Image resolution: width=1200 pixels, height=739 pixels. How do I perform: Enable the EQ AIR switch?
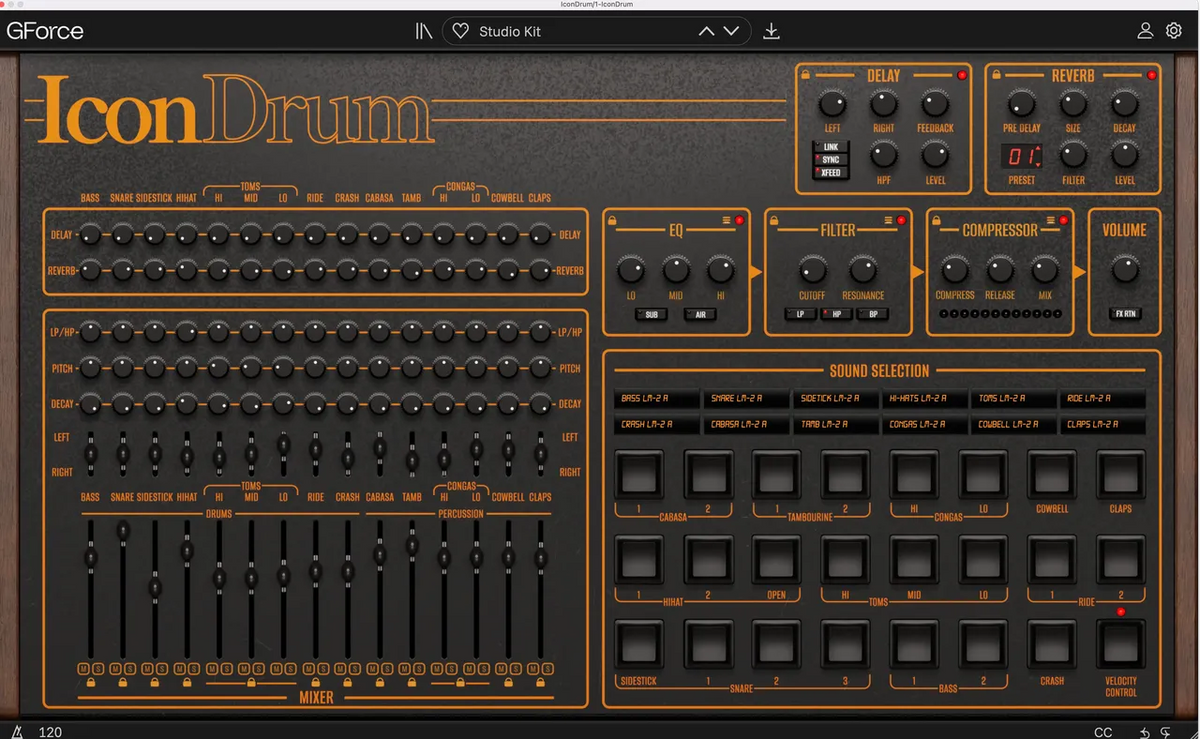[700, 314]
